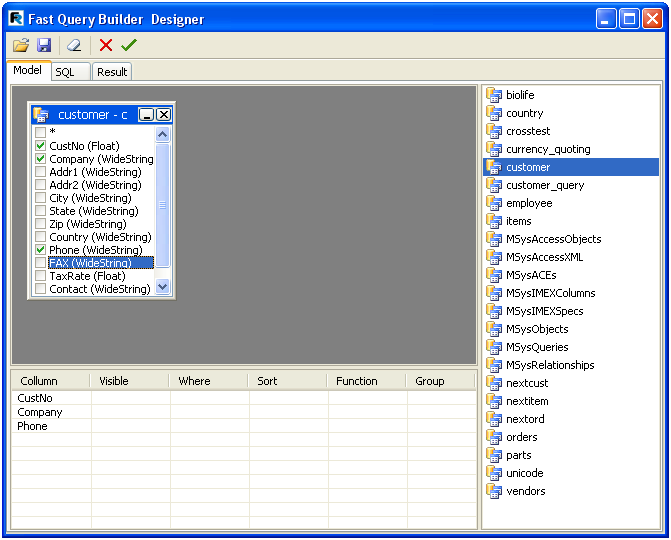671x540 pixels.
Task: Uncheck the CustNo (Float) field
Action: point(40,146)
